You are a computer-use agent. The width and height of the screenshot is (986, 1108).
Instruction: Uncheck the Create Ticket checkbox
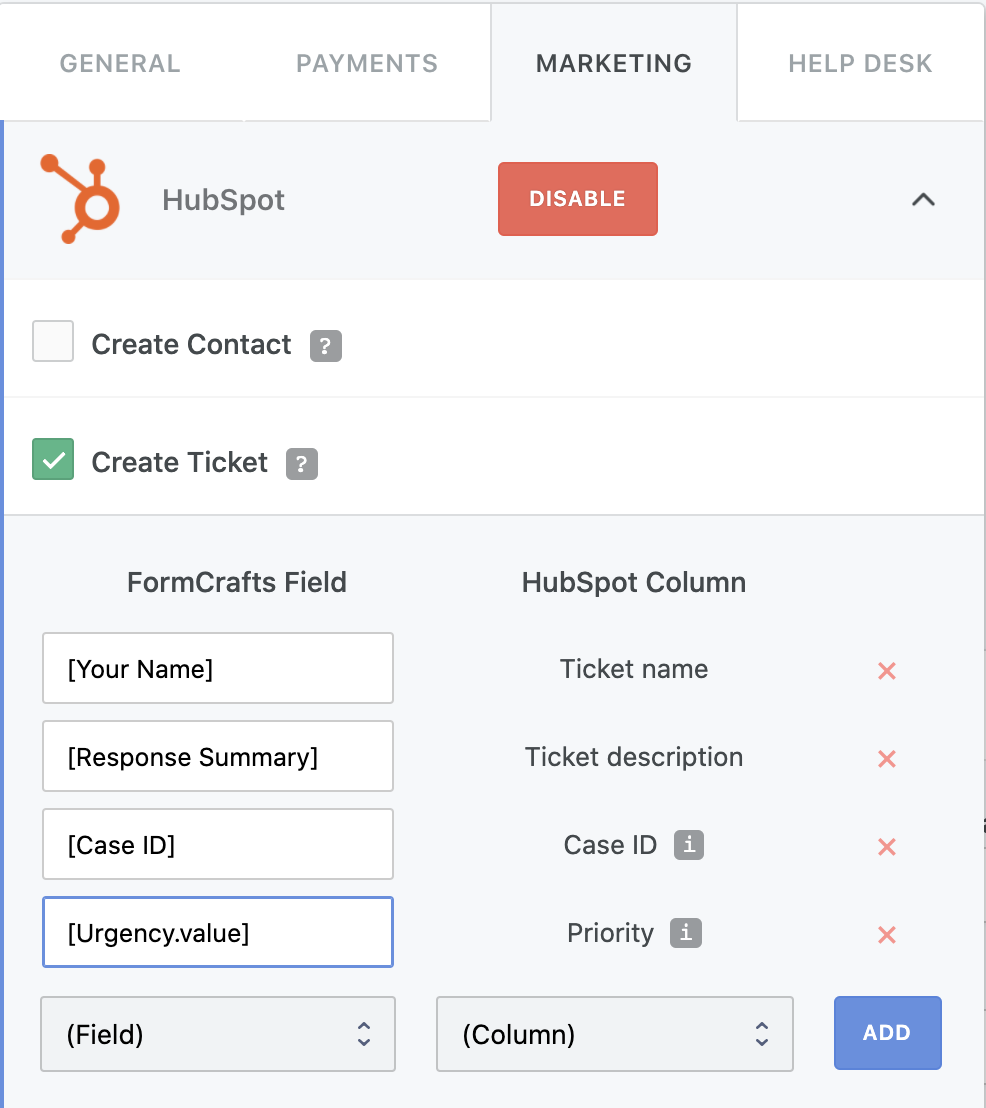click(x=53, y=459)
